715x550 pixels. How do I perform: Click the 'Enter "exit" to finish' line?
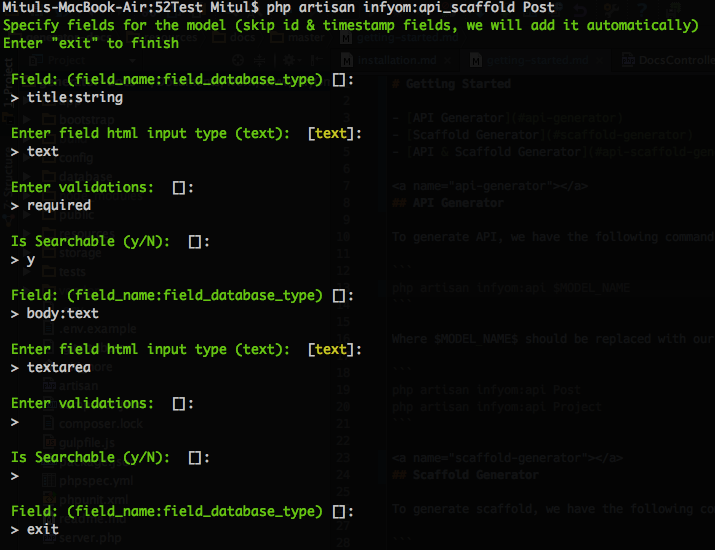[x=91, y=43]
